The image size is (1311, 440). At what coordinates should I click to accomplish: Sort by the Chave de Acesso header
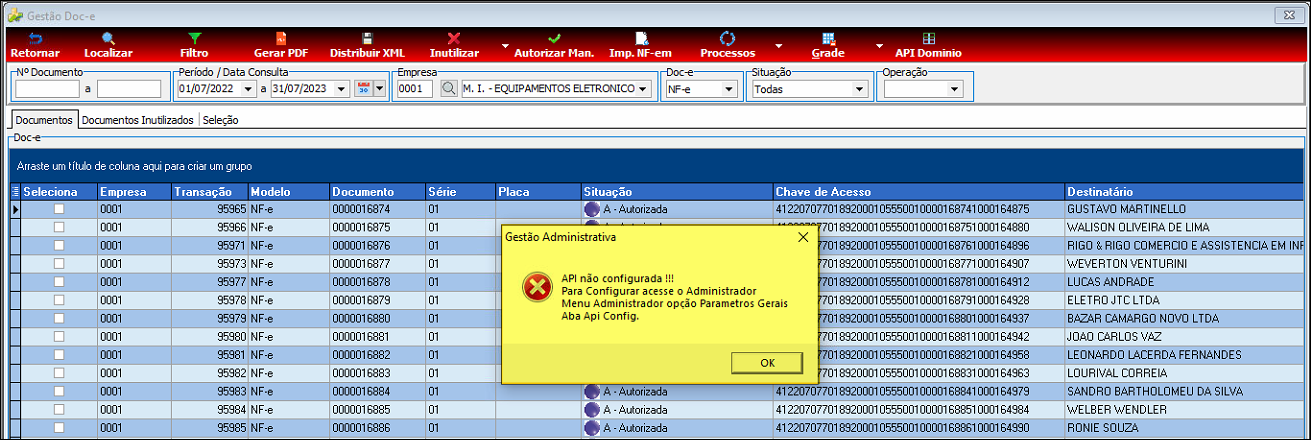pos(918,191)
